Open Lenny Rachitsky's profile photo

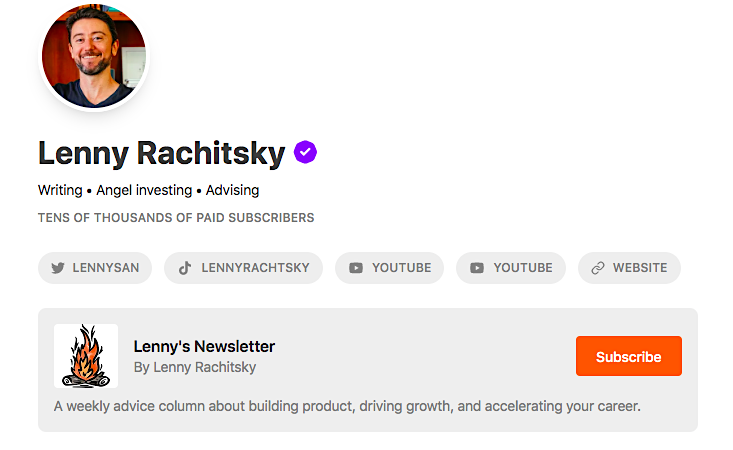[x=94, y=55]
